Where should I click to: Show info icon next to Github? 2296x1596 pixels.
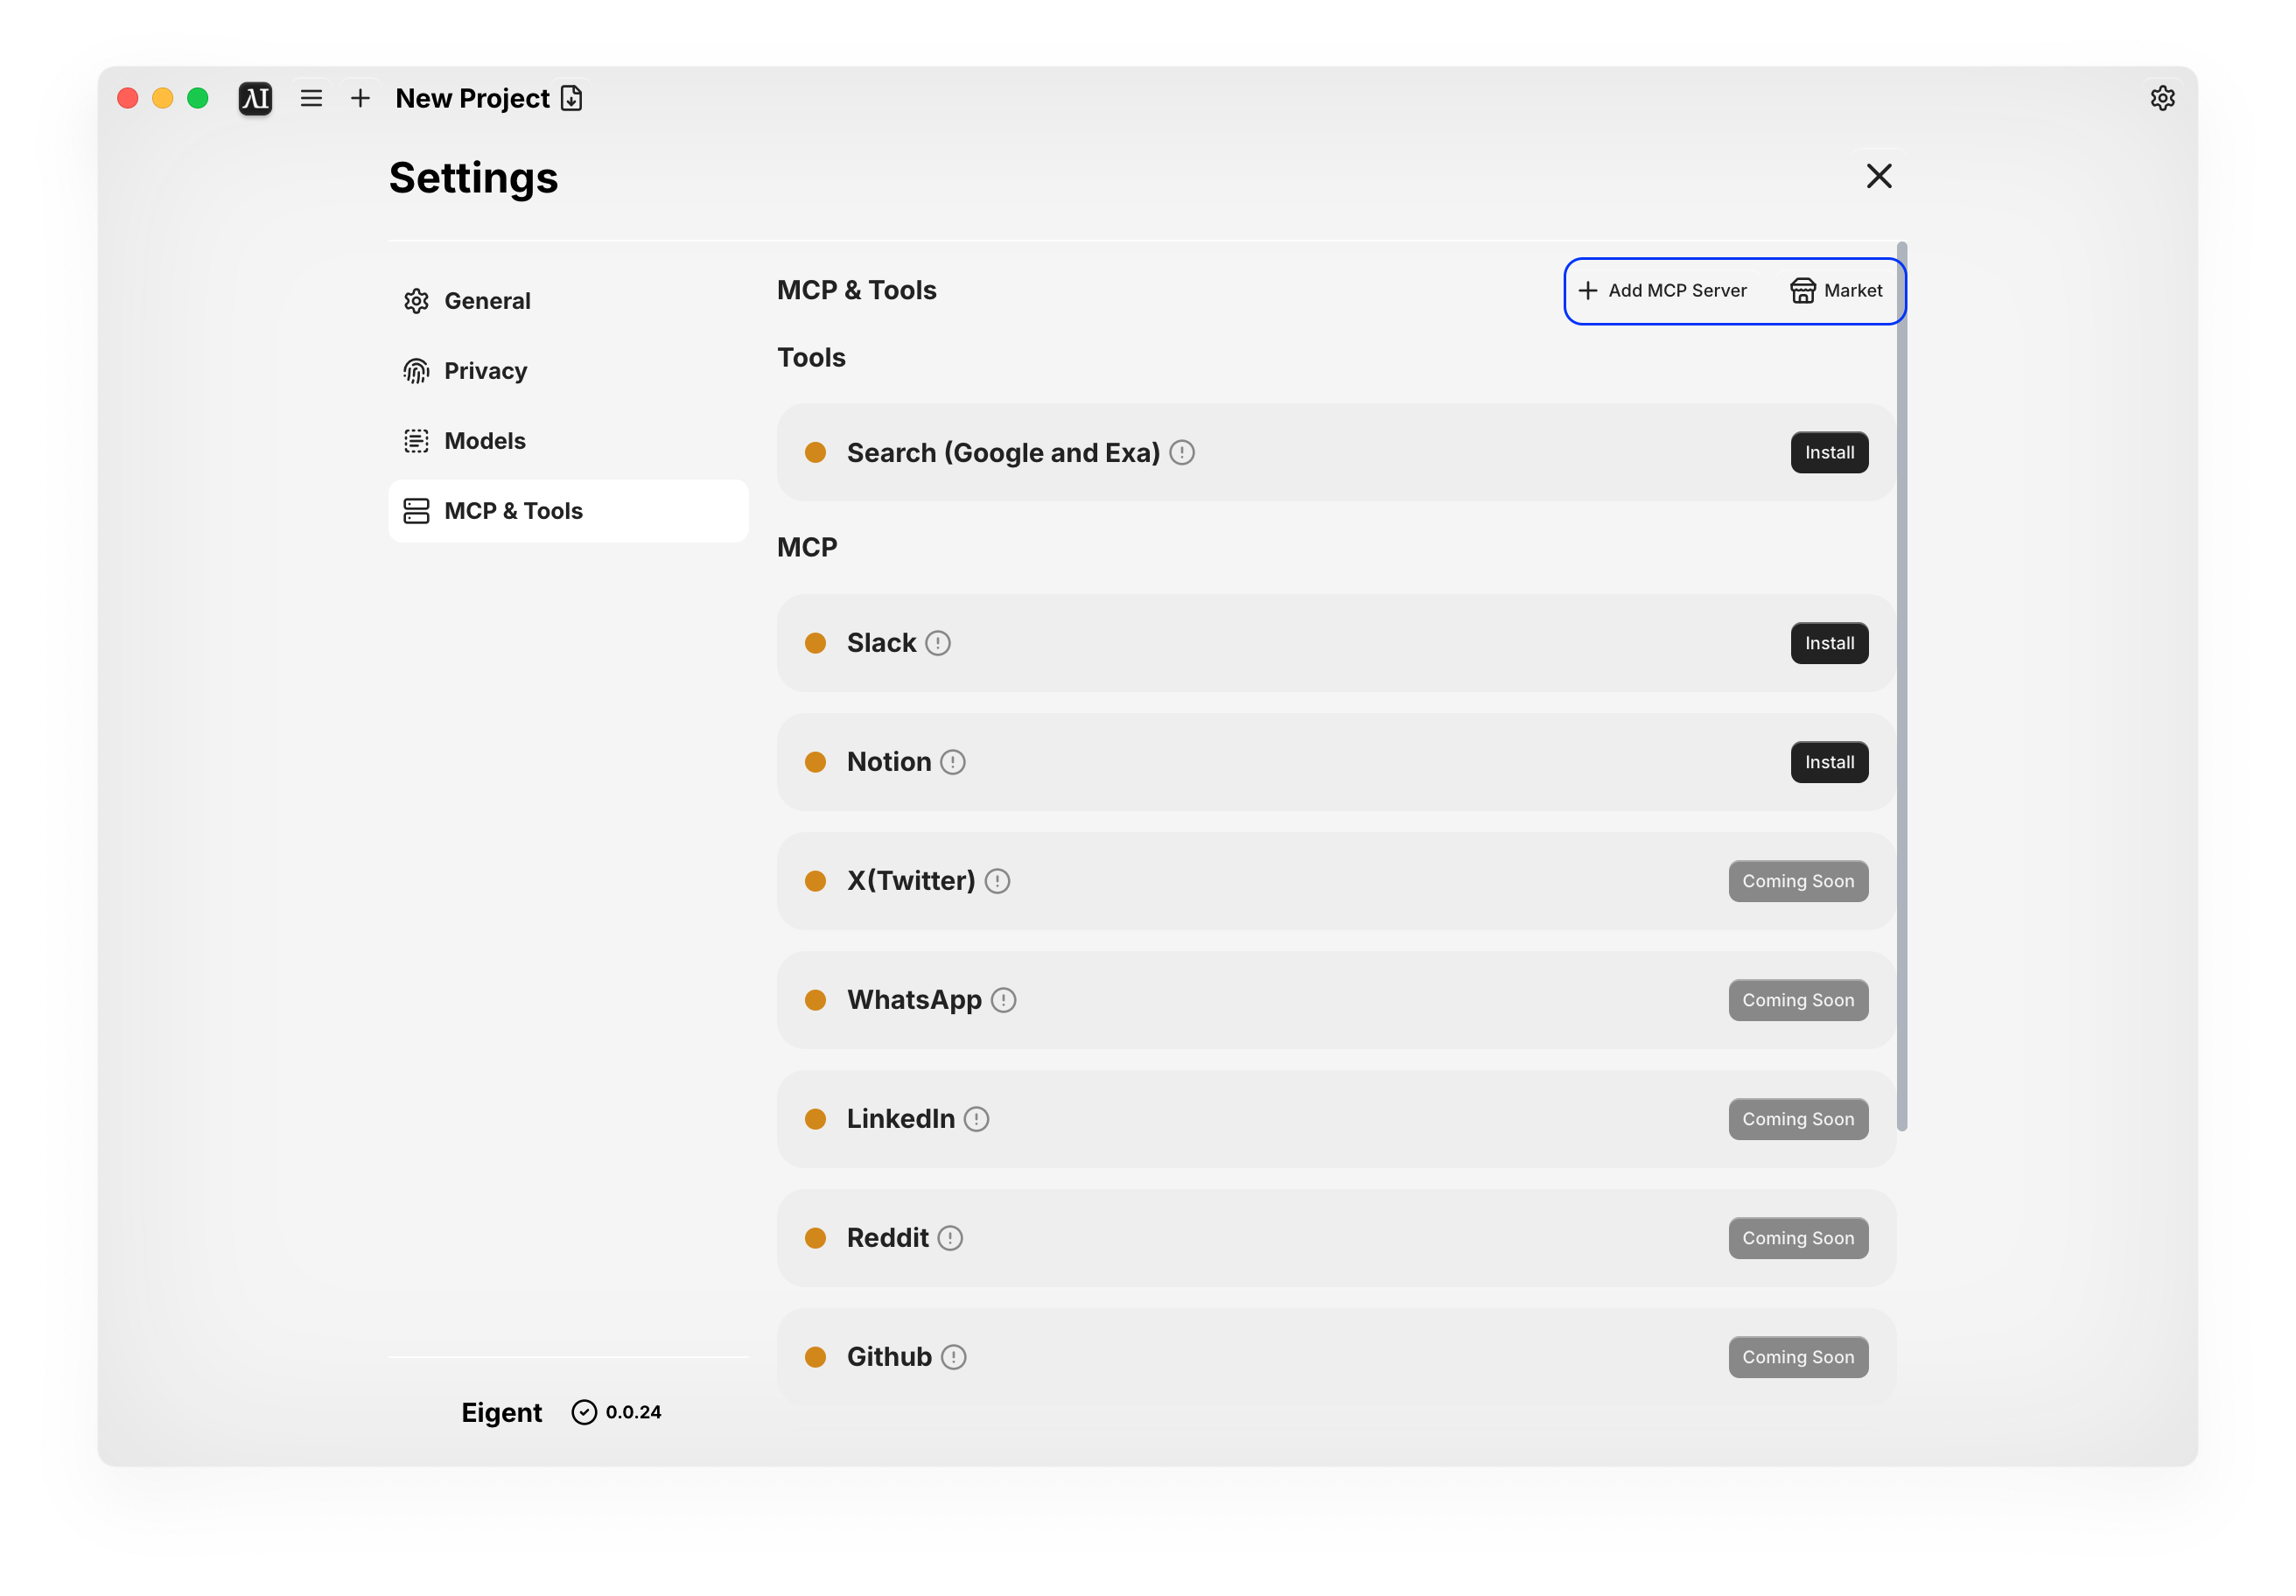[x=953, y=1357]
